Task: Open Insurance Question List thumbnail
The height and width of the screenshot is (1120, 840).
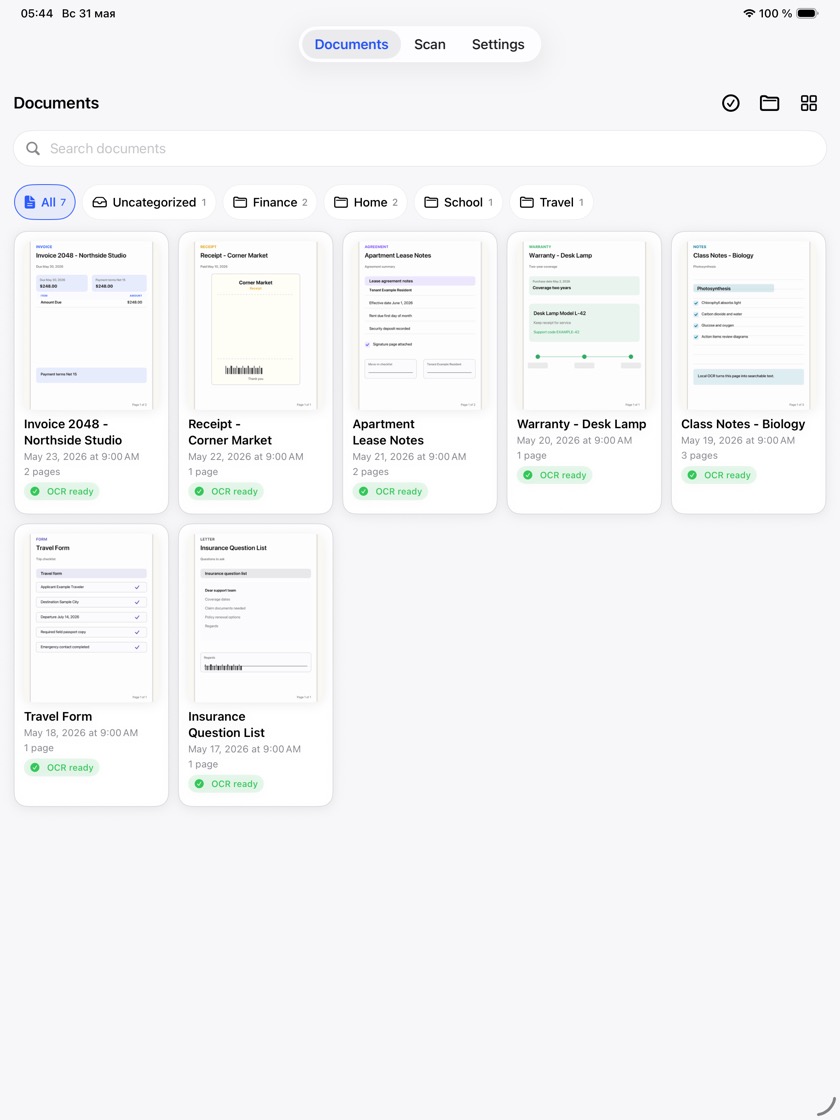Action: point(256,618)
